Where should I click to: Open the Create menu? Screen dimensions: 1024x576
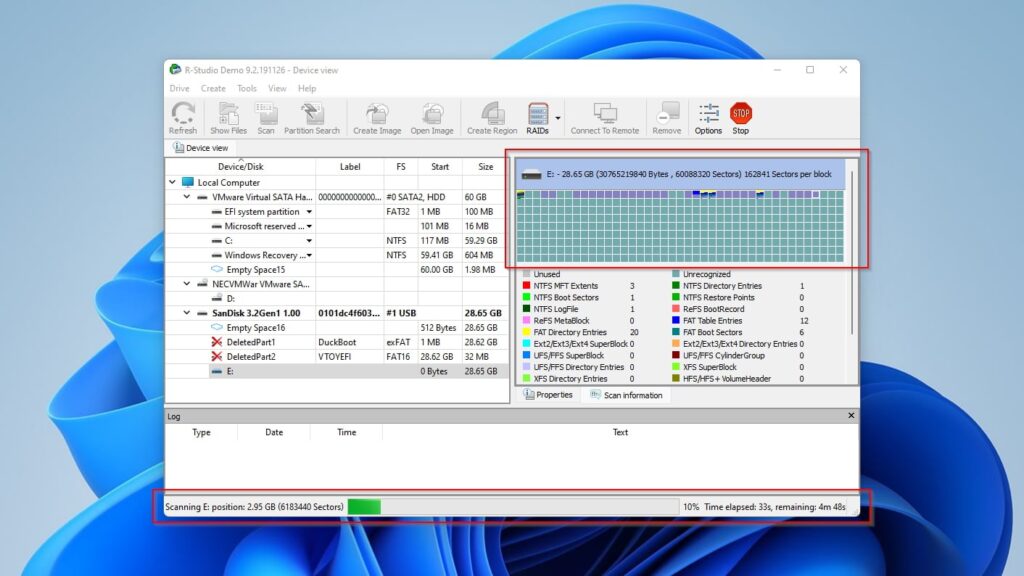[x=213, y=88]
